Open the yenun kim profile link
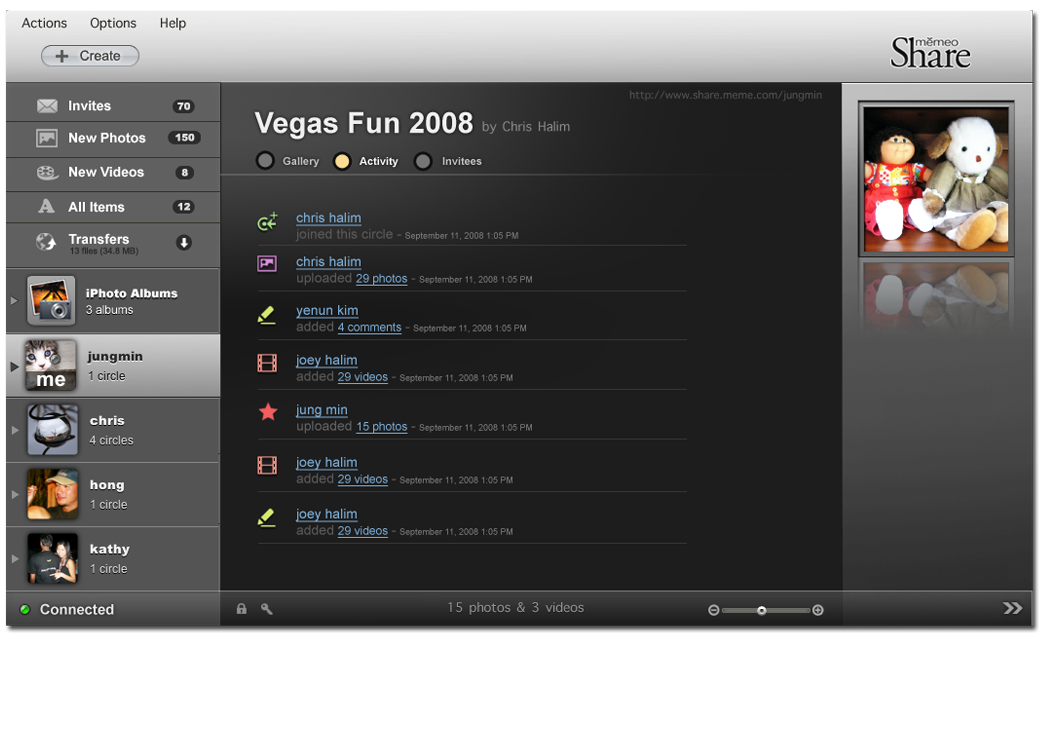This screenshot has width=1044, height=745. (x=326, y=311)
